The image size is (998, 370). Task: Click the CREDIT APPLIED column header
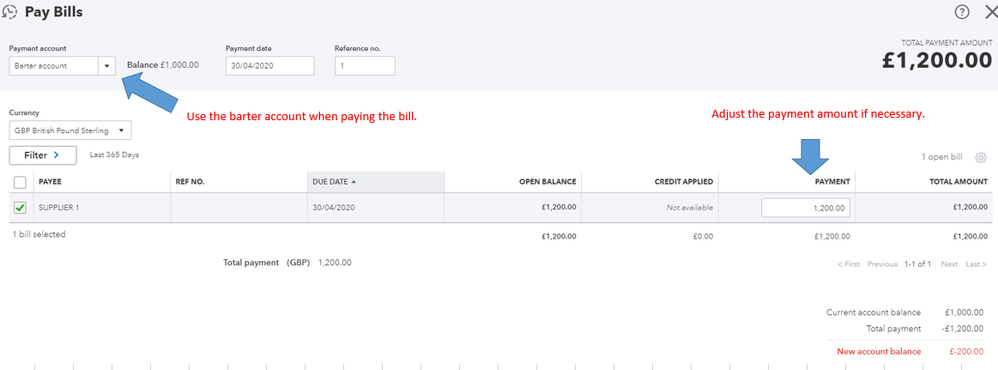click(x=684, y=181)
